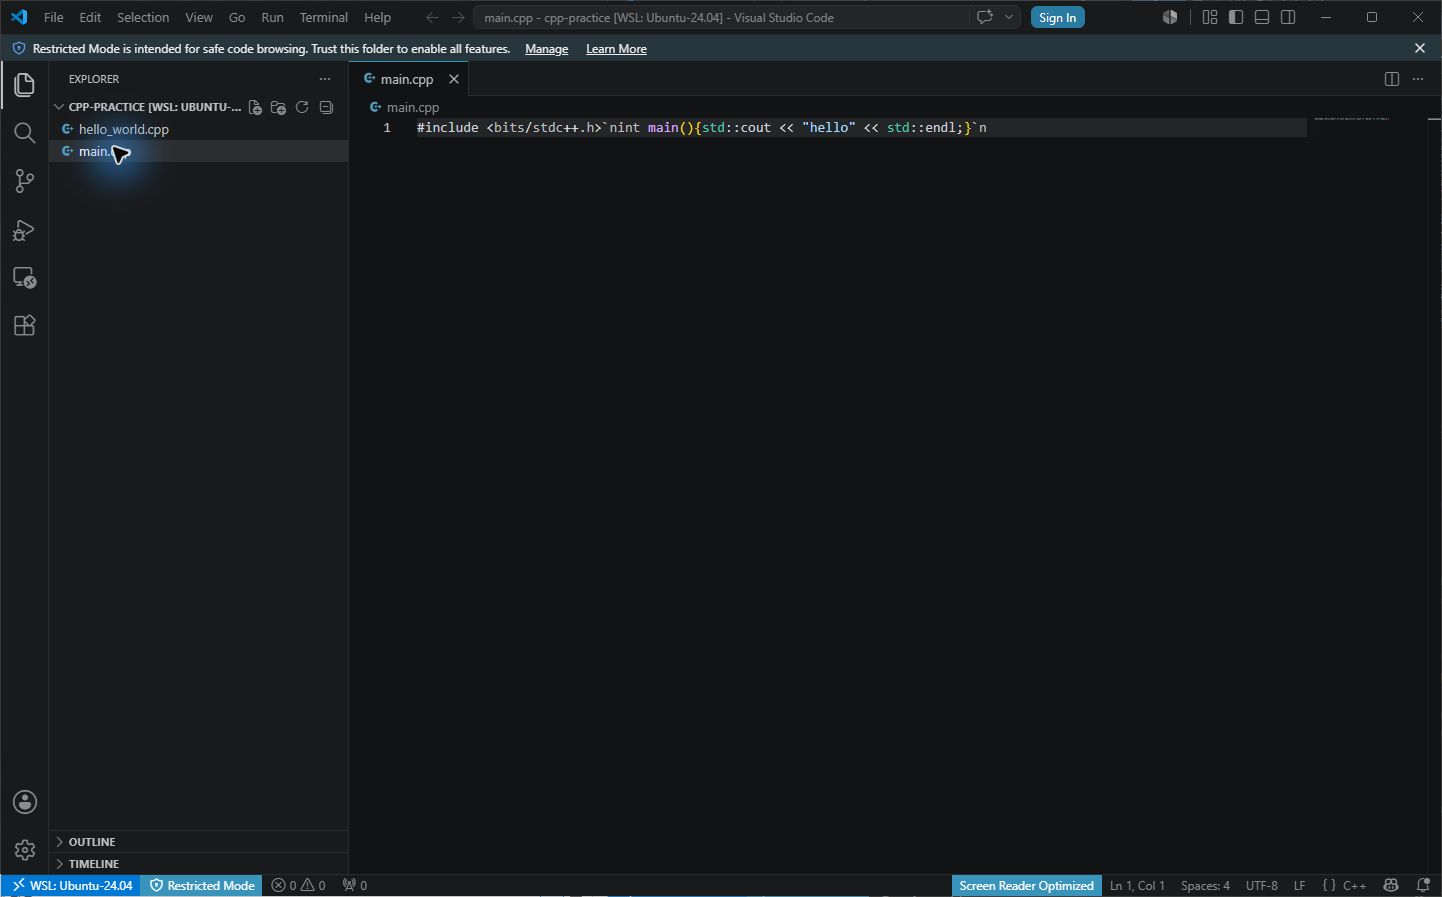
Task: Open errors and warnings count
Action: click(x=299, y=885)
